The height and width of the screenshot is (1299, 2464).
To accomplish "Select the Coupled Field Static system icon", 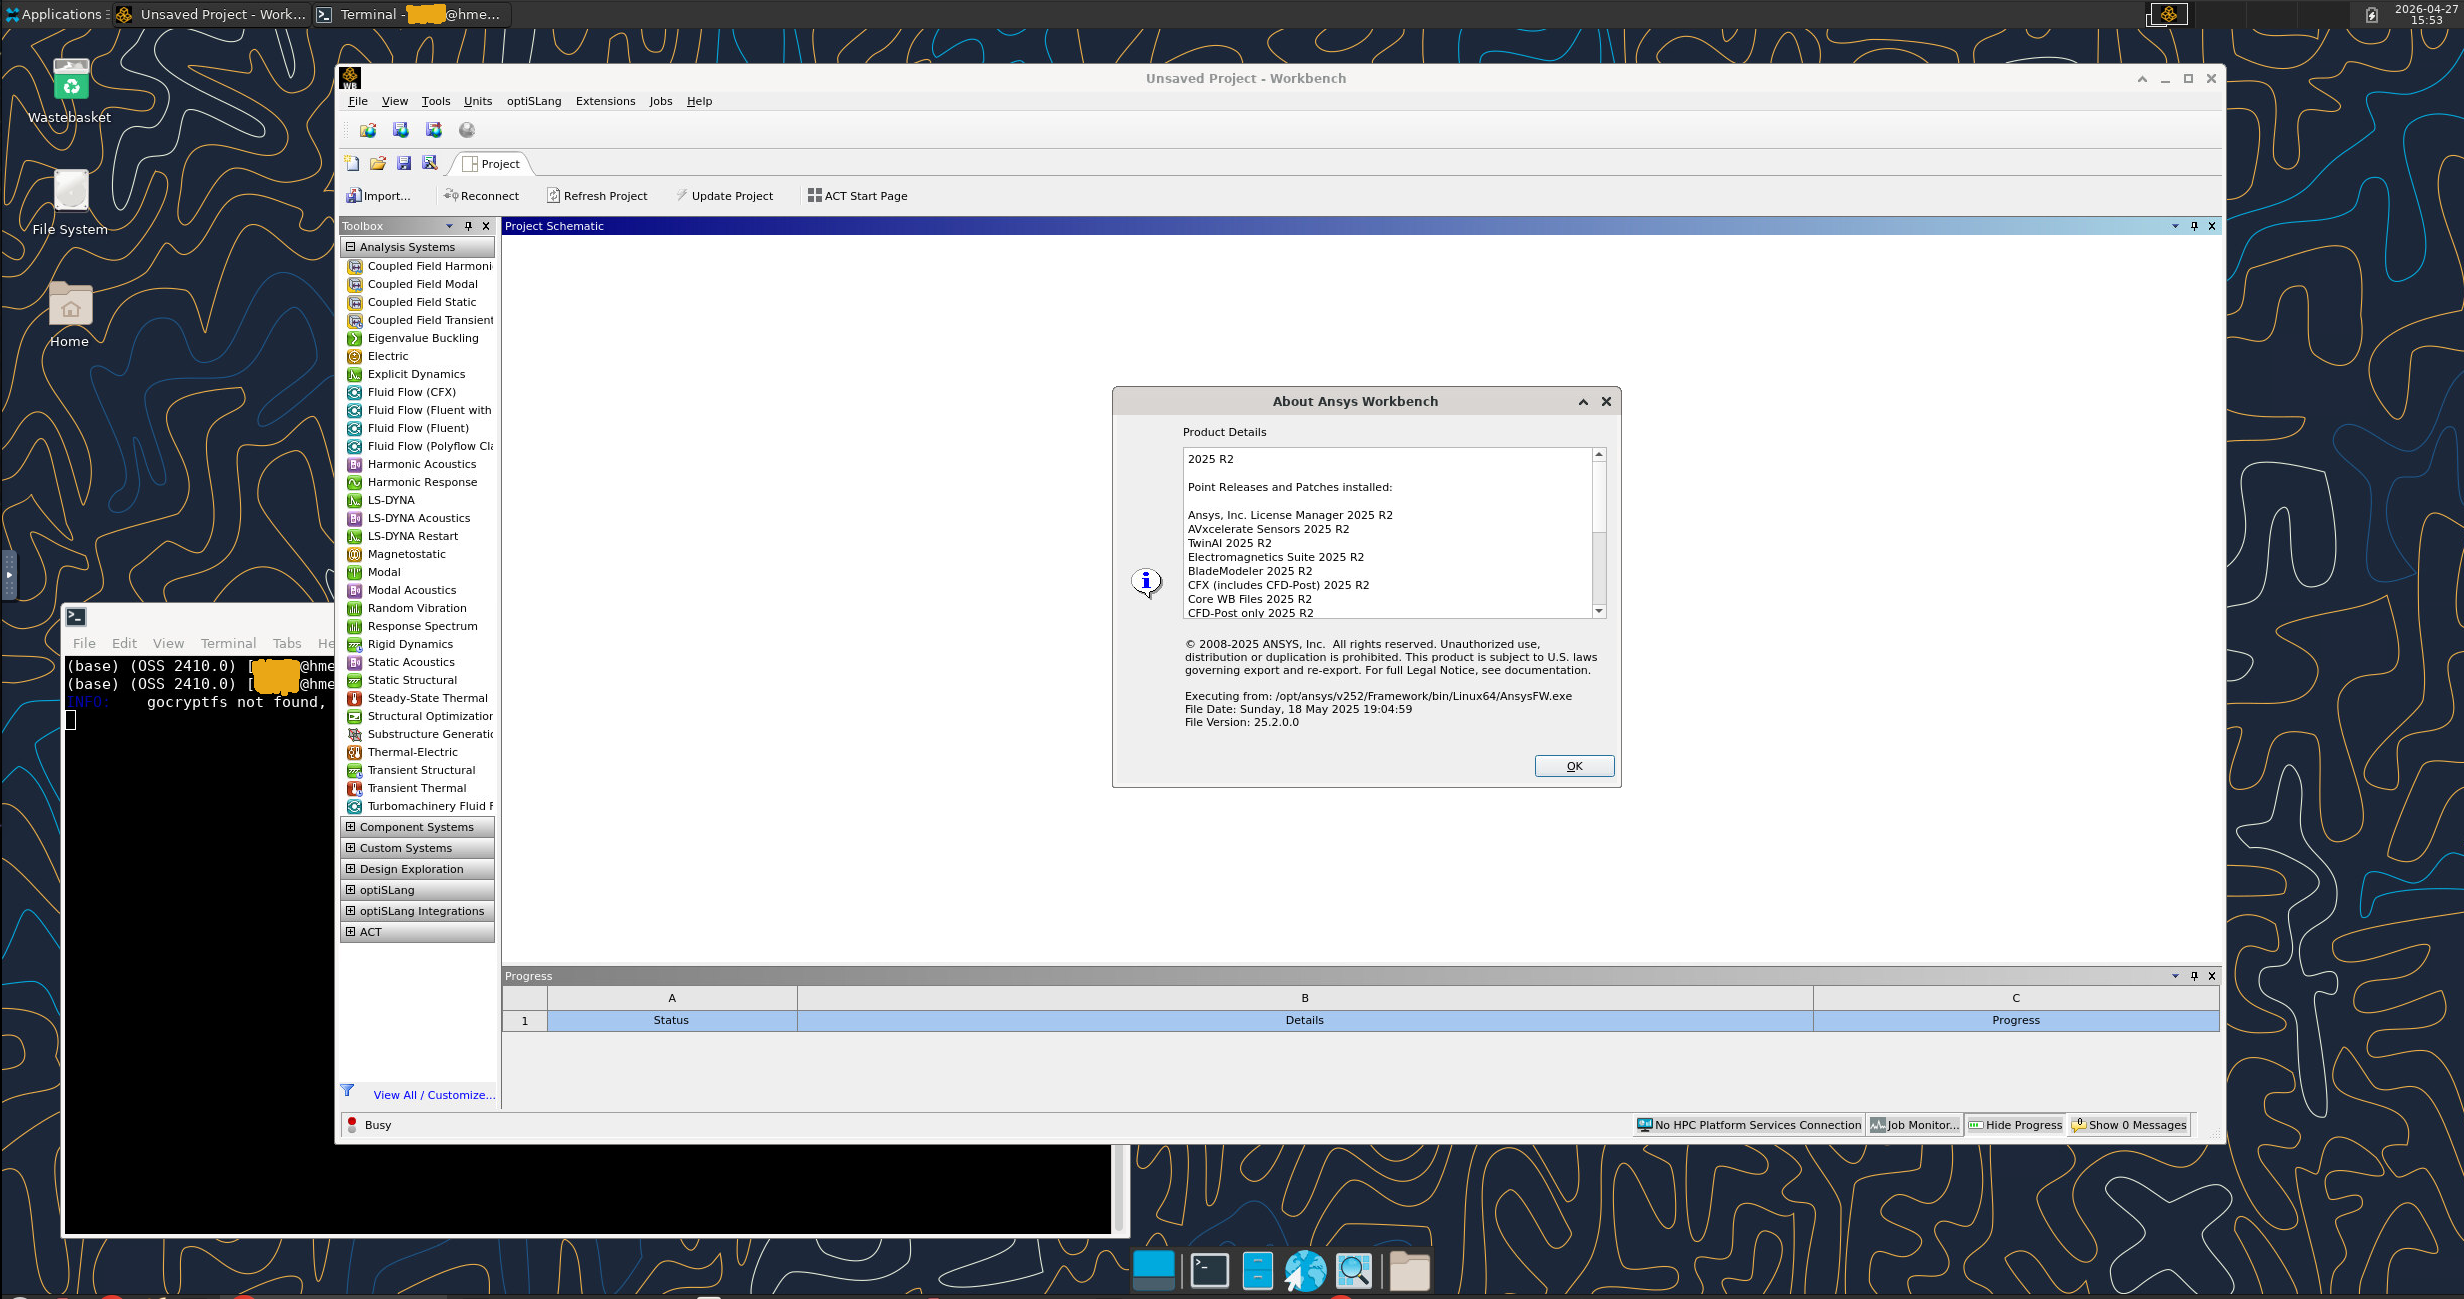I will (x=354, y=302).
